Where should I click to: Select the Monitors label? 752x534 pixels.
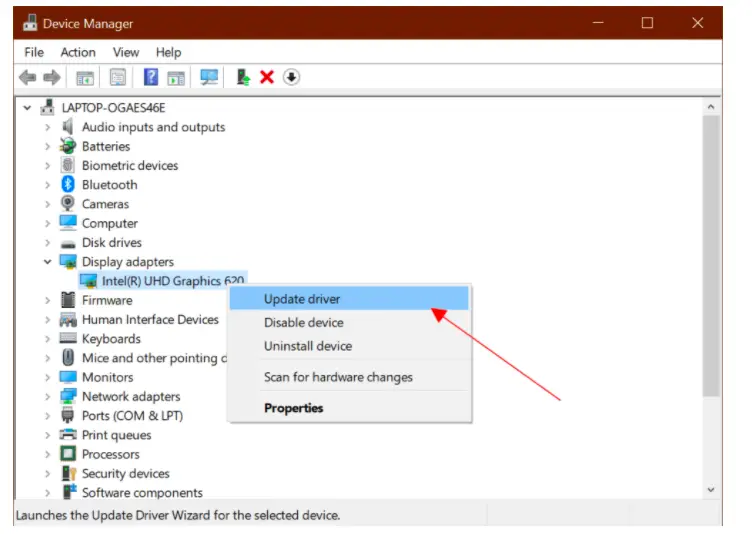point(107,377)
